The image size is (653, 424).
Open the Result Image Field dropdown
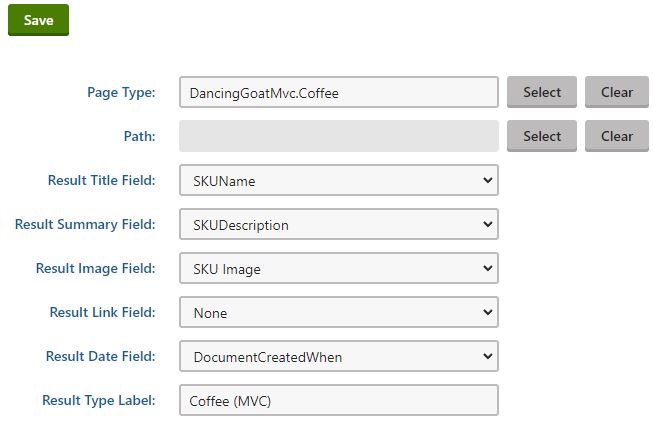pos(338,268)
